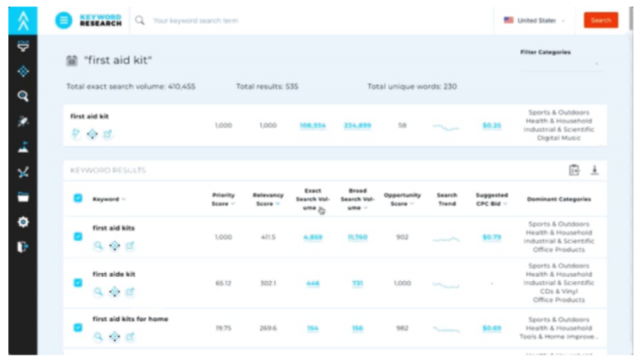The height and width of the screenshot is (361, 640).
Task: Click broad volume 11,760 for first aid kits
Action: tap(358, 237)
